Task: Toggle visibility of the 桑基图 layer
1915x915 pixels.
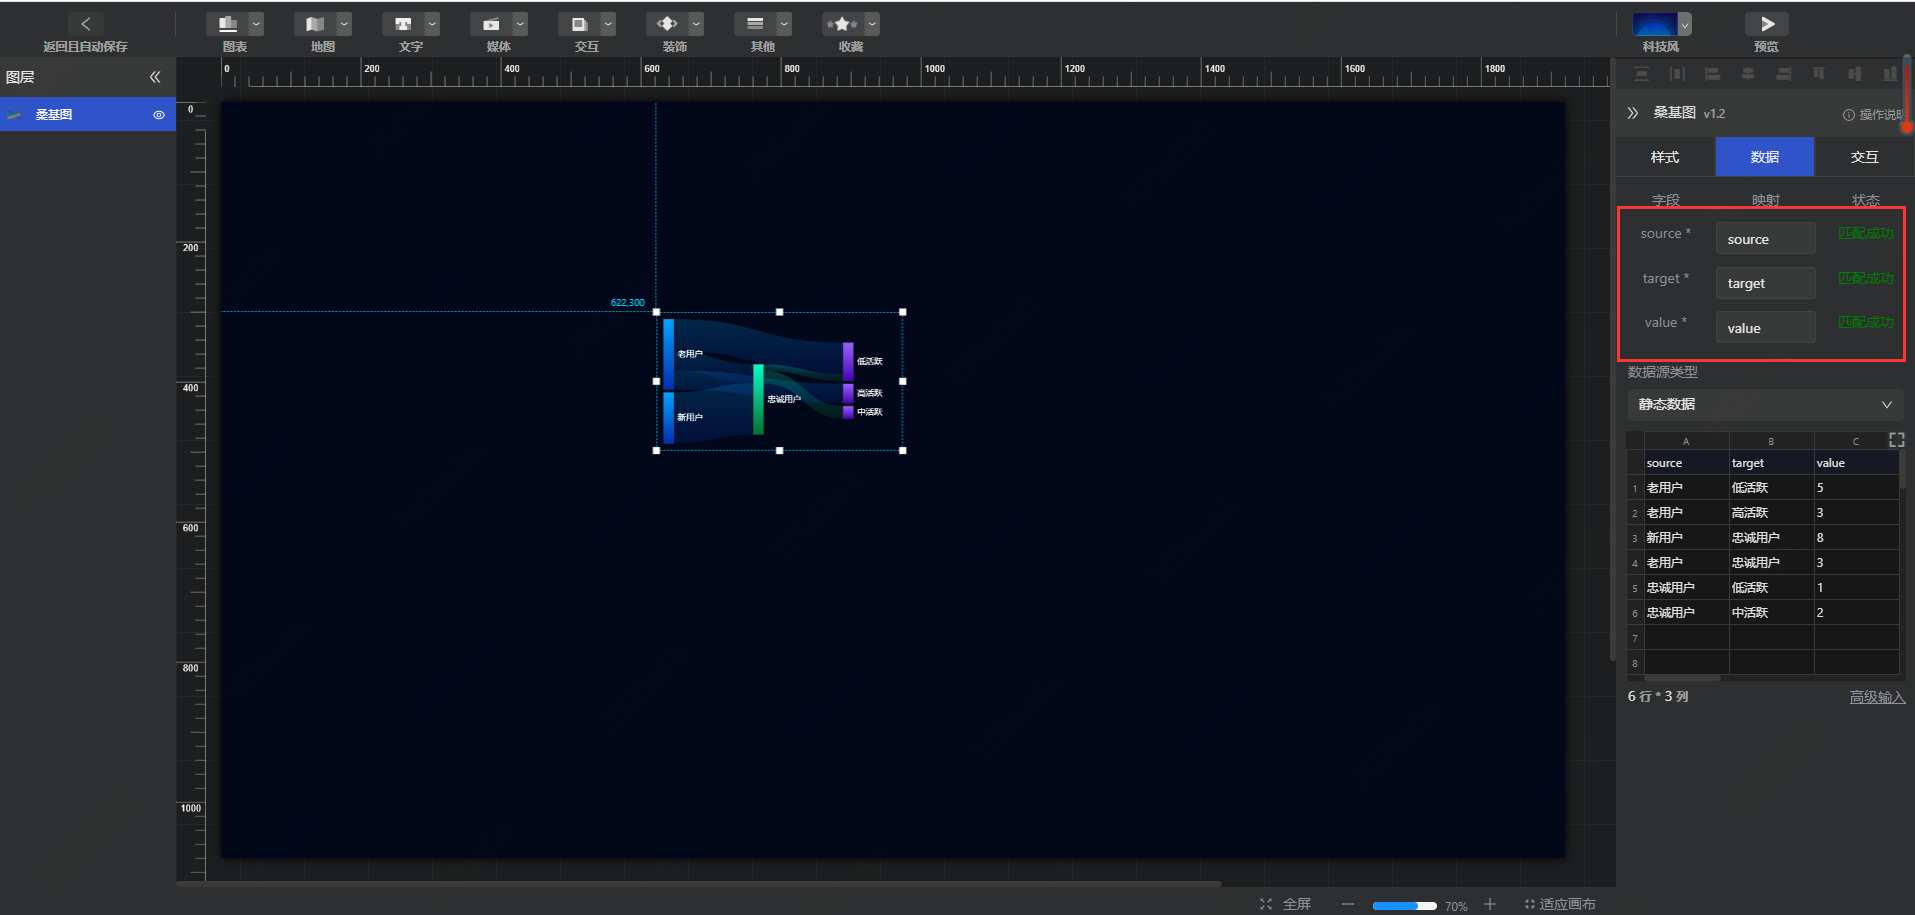Action: pyautogui.click(x=158, y=115)
